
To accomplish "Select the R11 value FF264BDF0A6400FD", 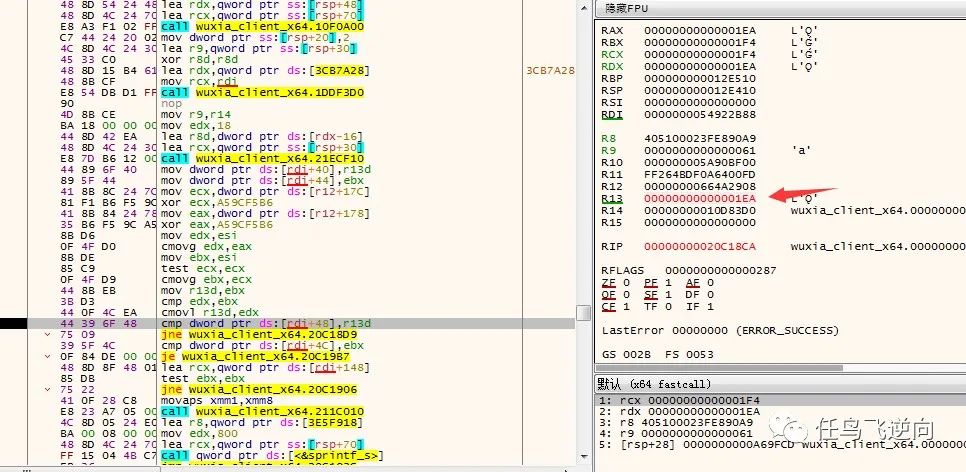I will tap(700, 174).
